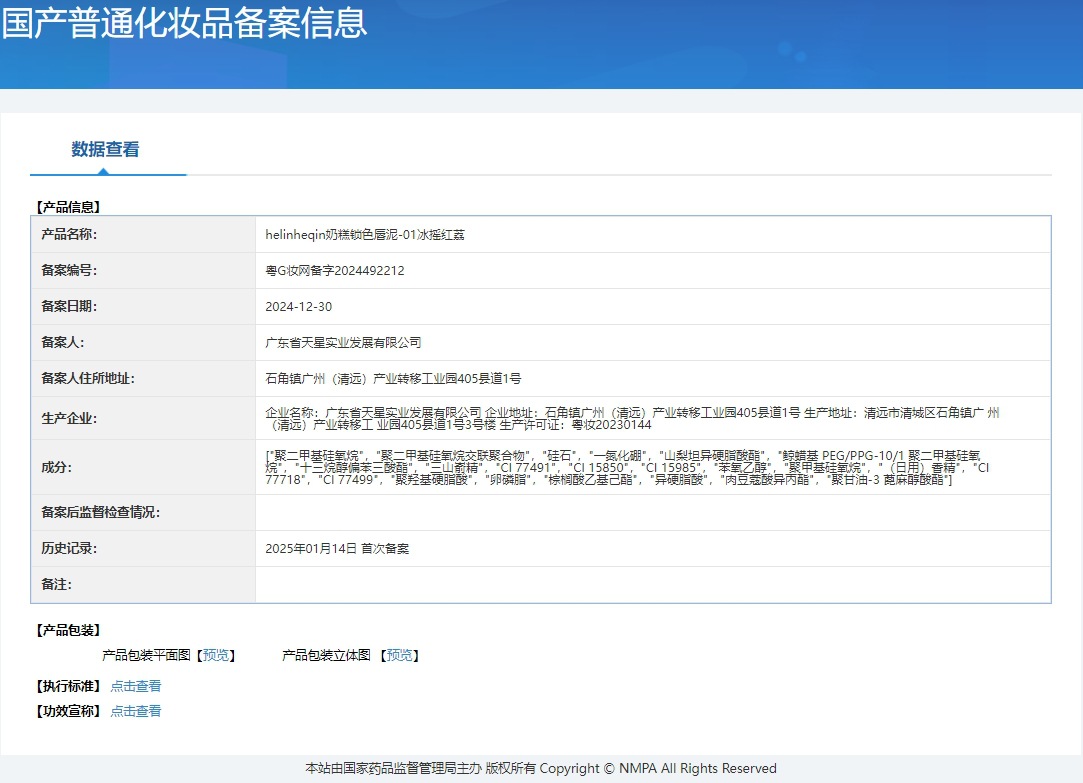The height and width of the screenshot is (783, 1083).
Task: Click the 生产企业 details text
Action: click(x=632, y=418)
